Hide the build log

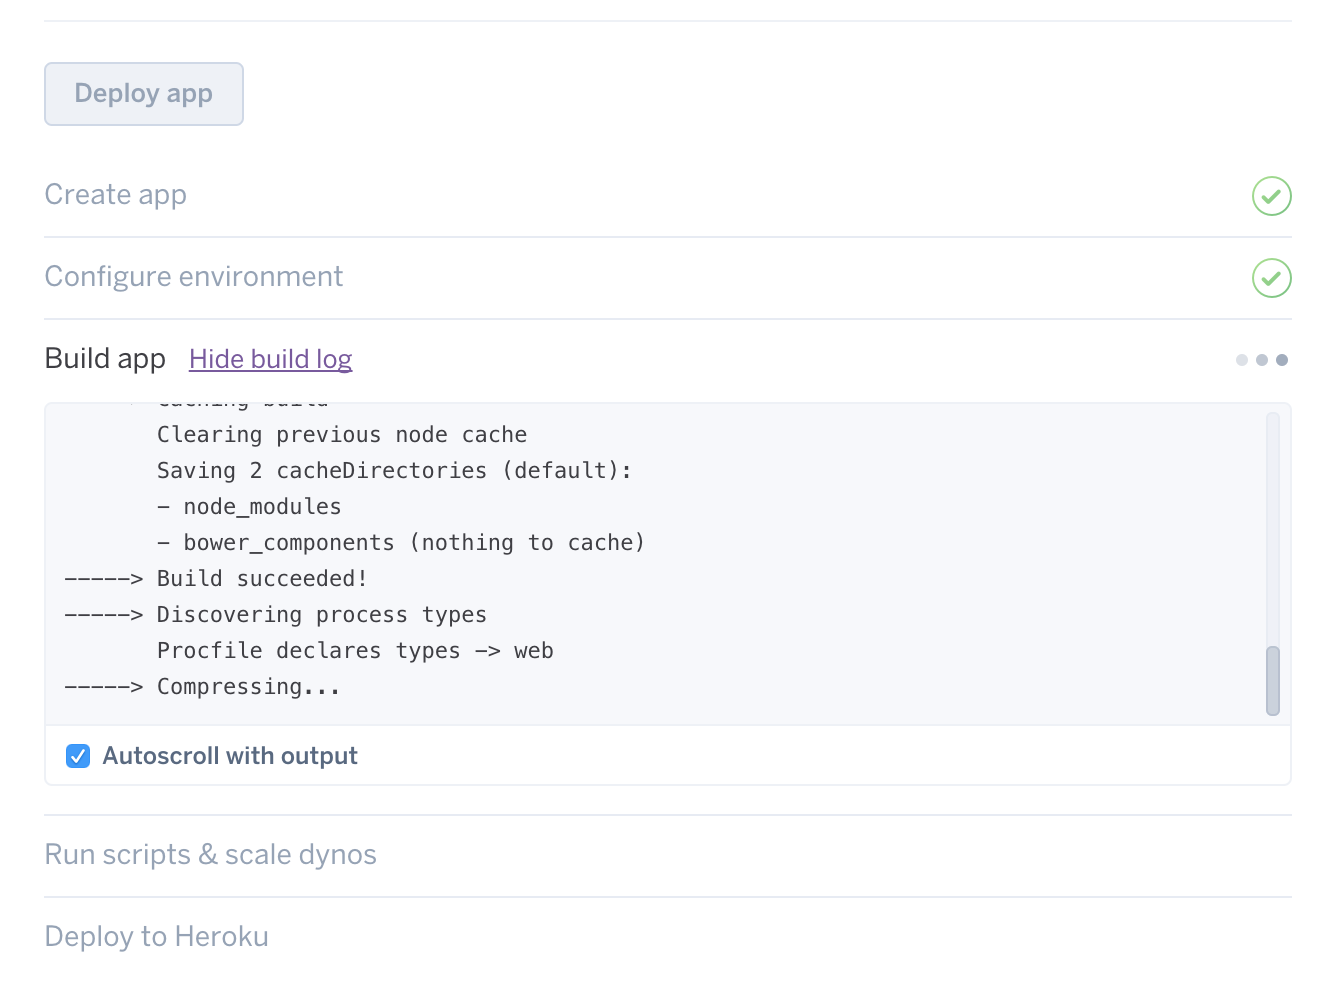coord(270,359)
